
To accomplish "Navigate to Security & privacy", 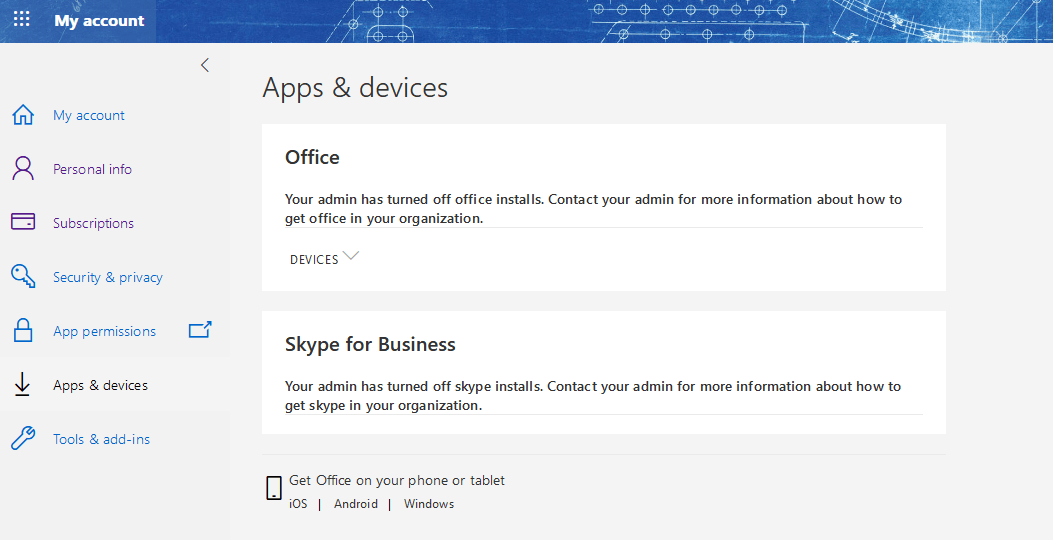I will (107, 277).
